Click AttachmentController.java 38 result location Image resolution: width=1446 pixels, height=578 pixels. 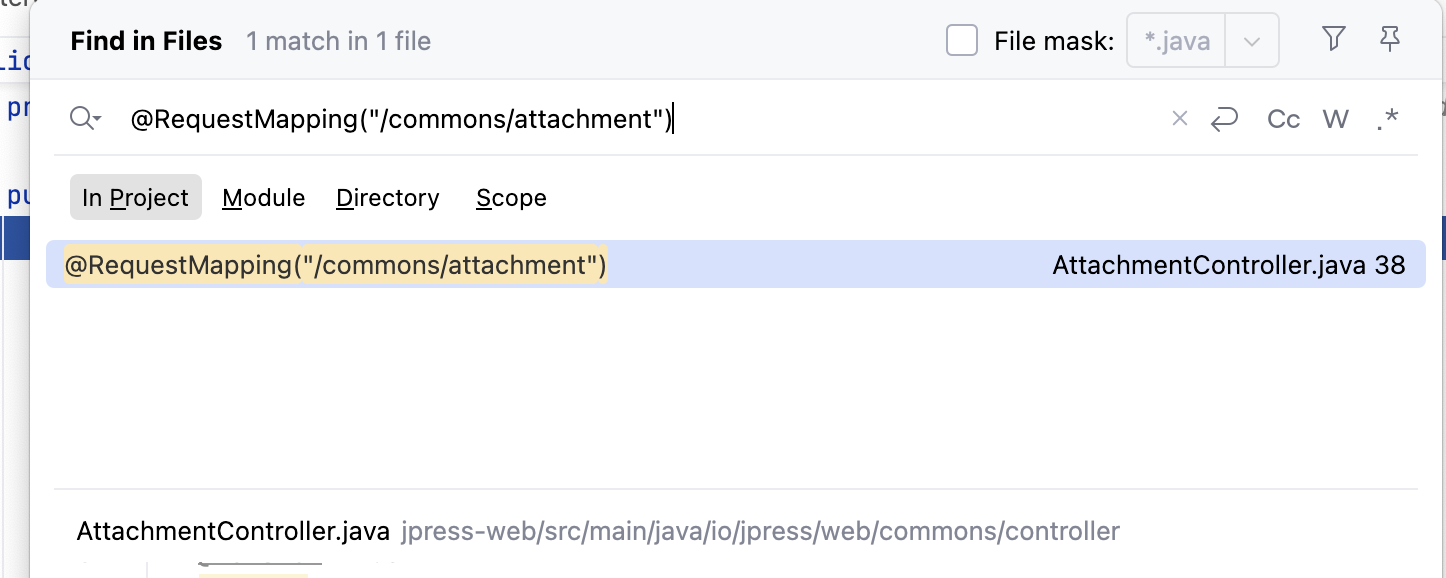(x=1228, y=265)
